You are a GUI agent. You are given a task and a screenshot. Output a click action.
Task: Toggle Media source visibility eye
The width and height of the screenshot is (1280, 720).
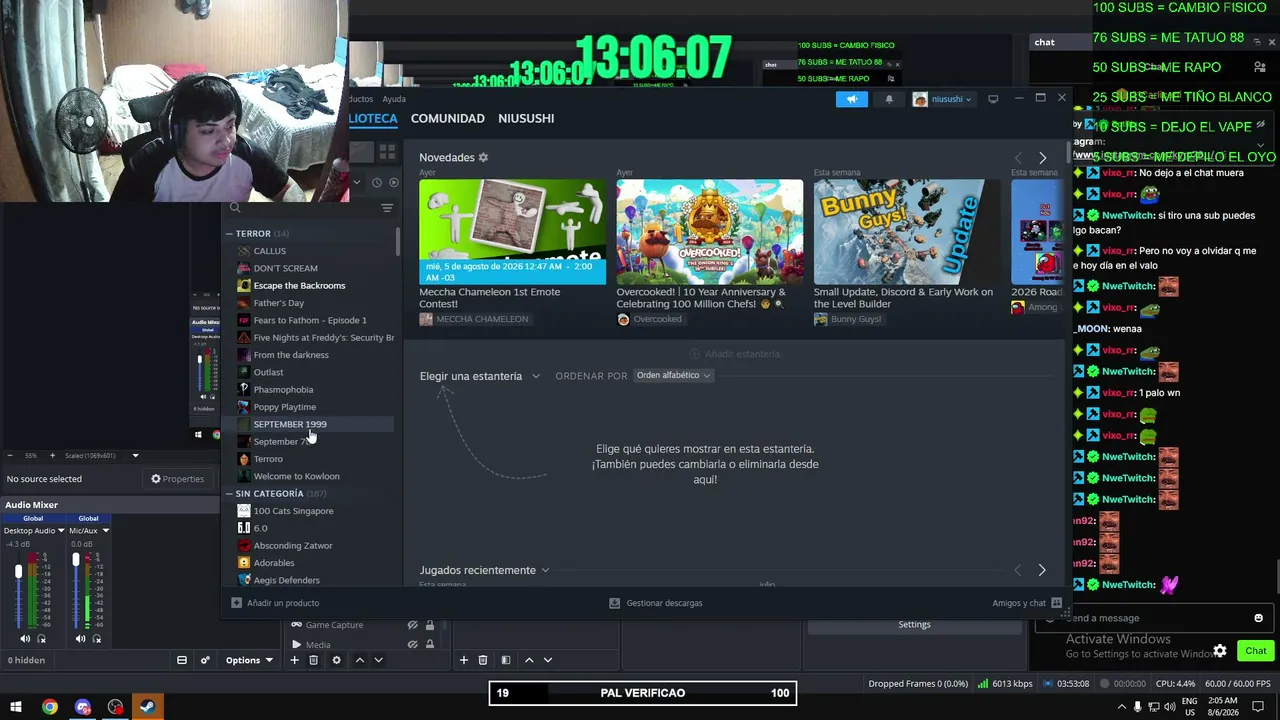pyautogui.click(x=412, y=644)
